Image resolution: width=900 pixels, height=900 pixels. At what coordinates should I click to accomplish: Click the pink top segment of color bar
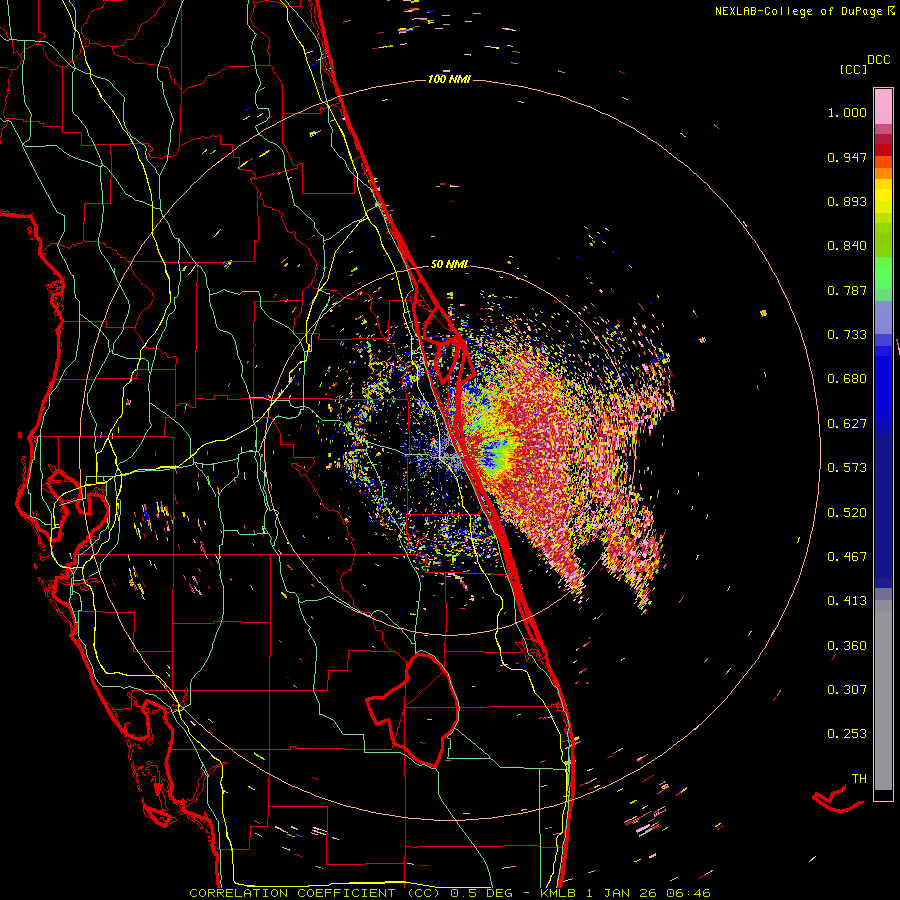pos(883,107)
